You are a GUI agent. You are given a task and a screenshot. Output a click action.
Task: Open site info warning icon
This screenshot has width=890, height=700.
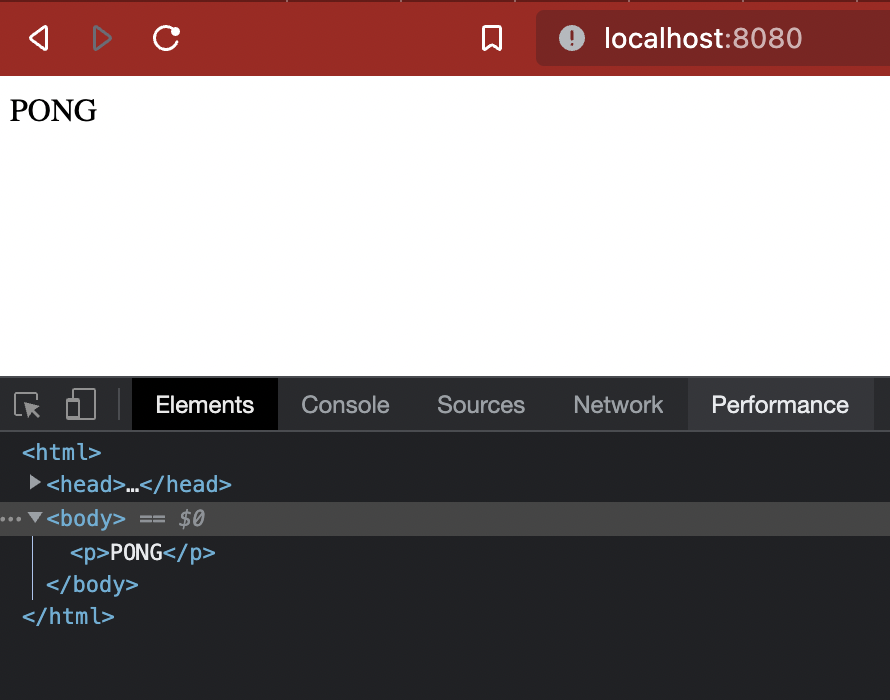tap(571, 39)
